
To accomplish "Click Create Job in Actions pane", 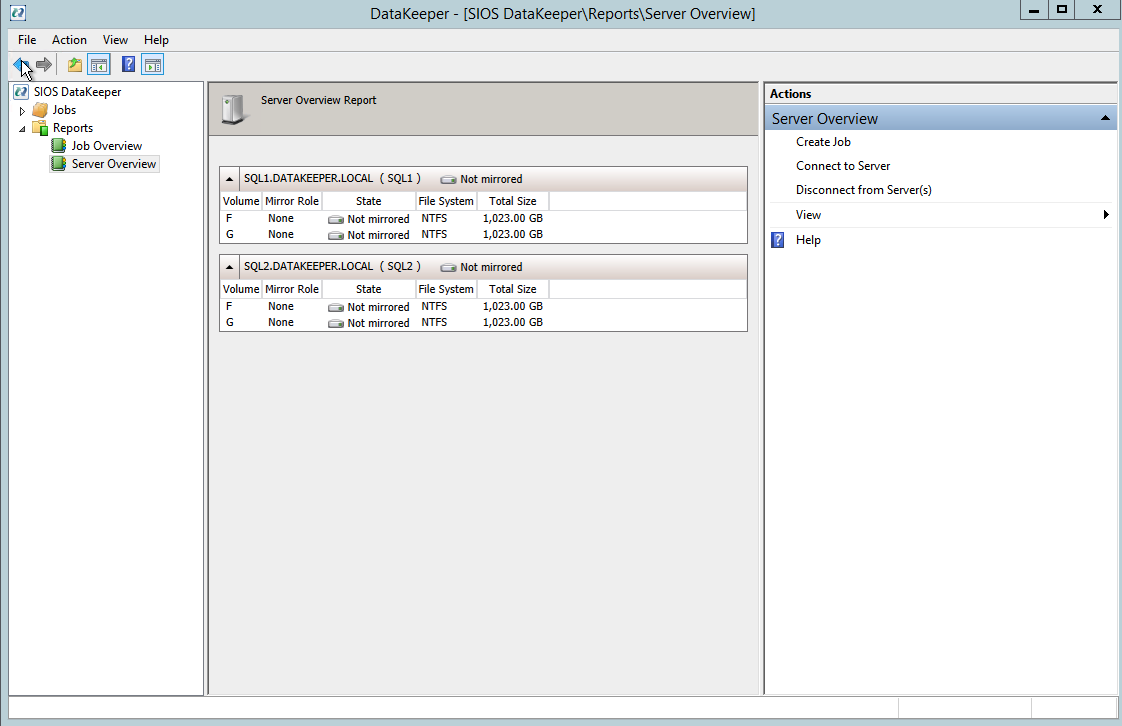I will point(823,142).
